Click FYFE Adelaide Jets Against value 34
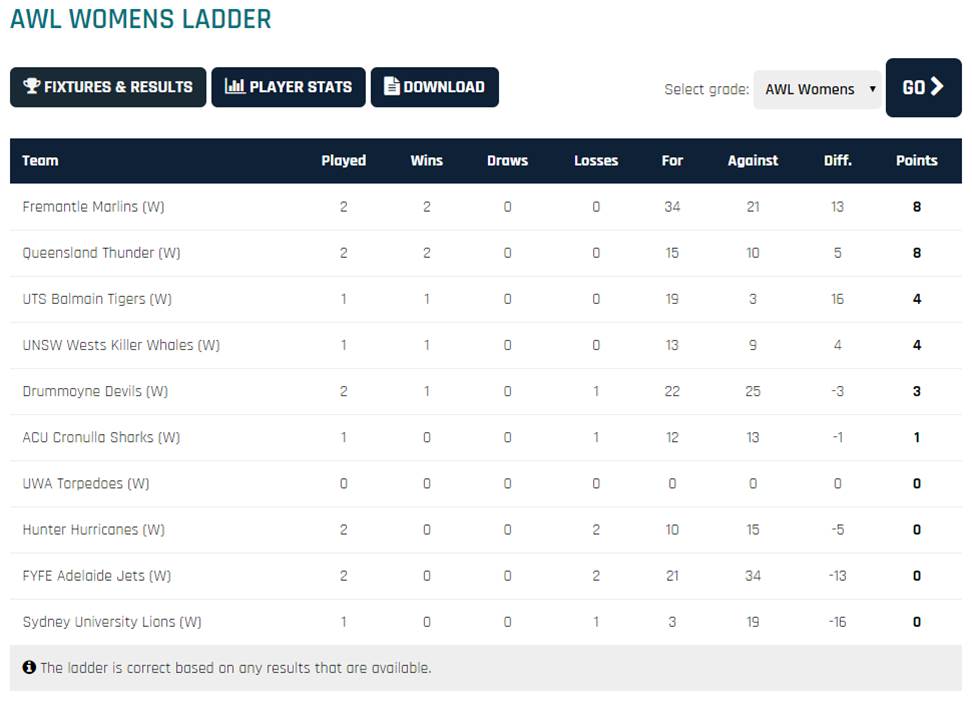The width and height of the screenshot is (972, 703). (x=753, y=576)
